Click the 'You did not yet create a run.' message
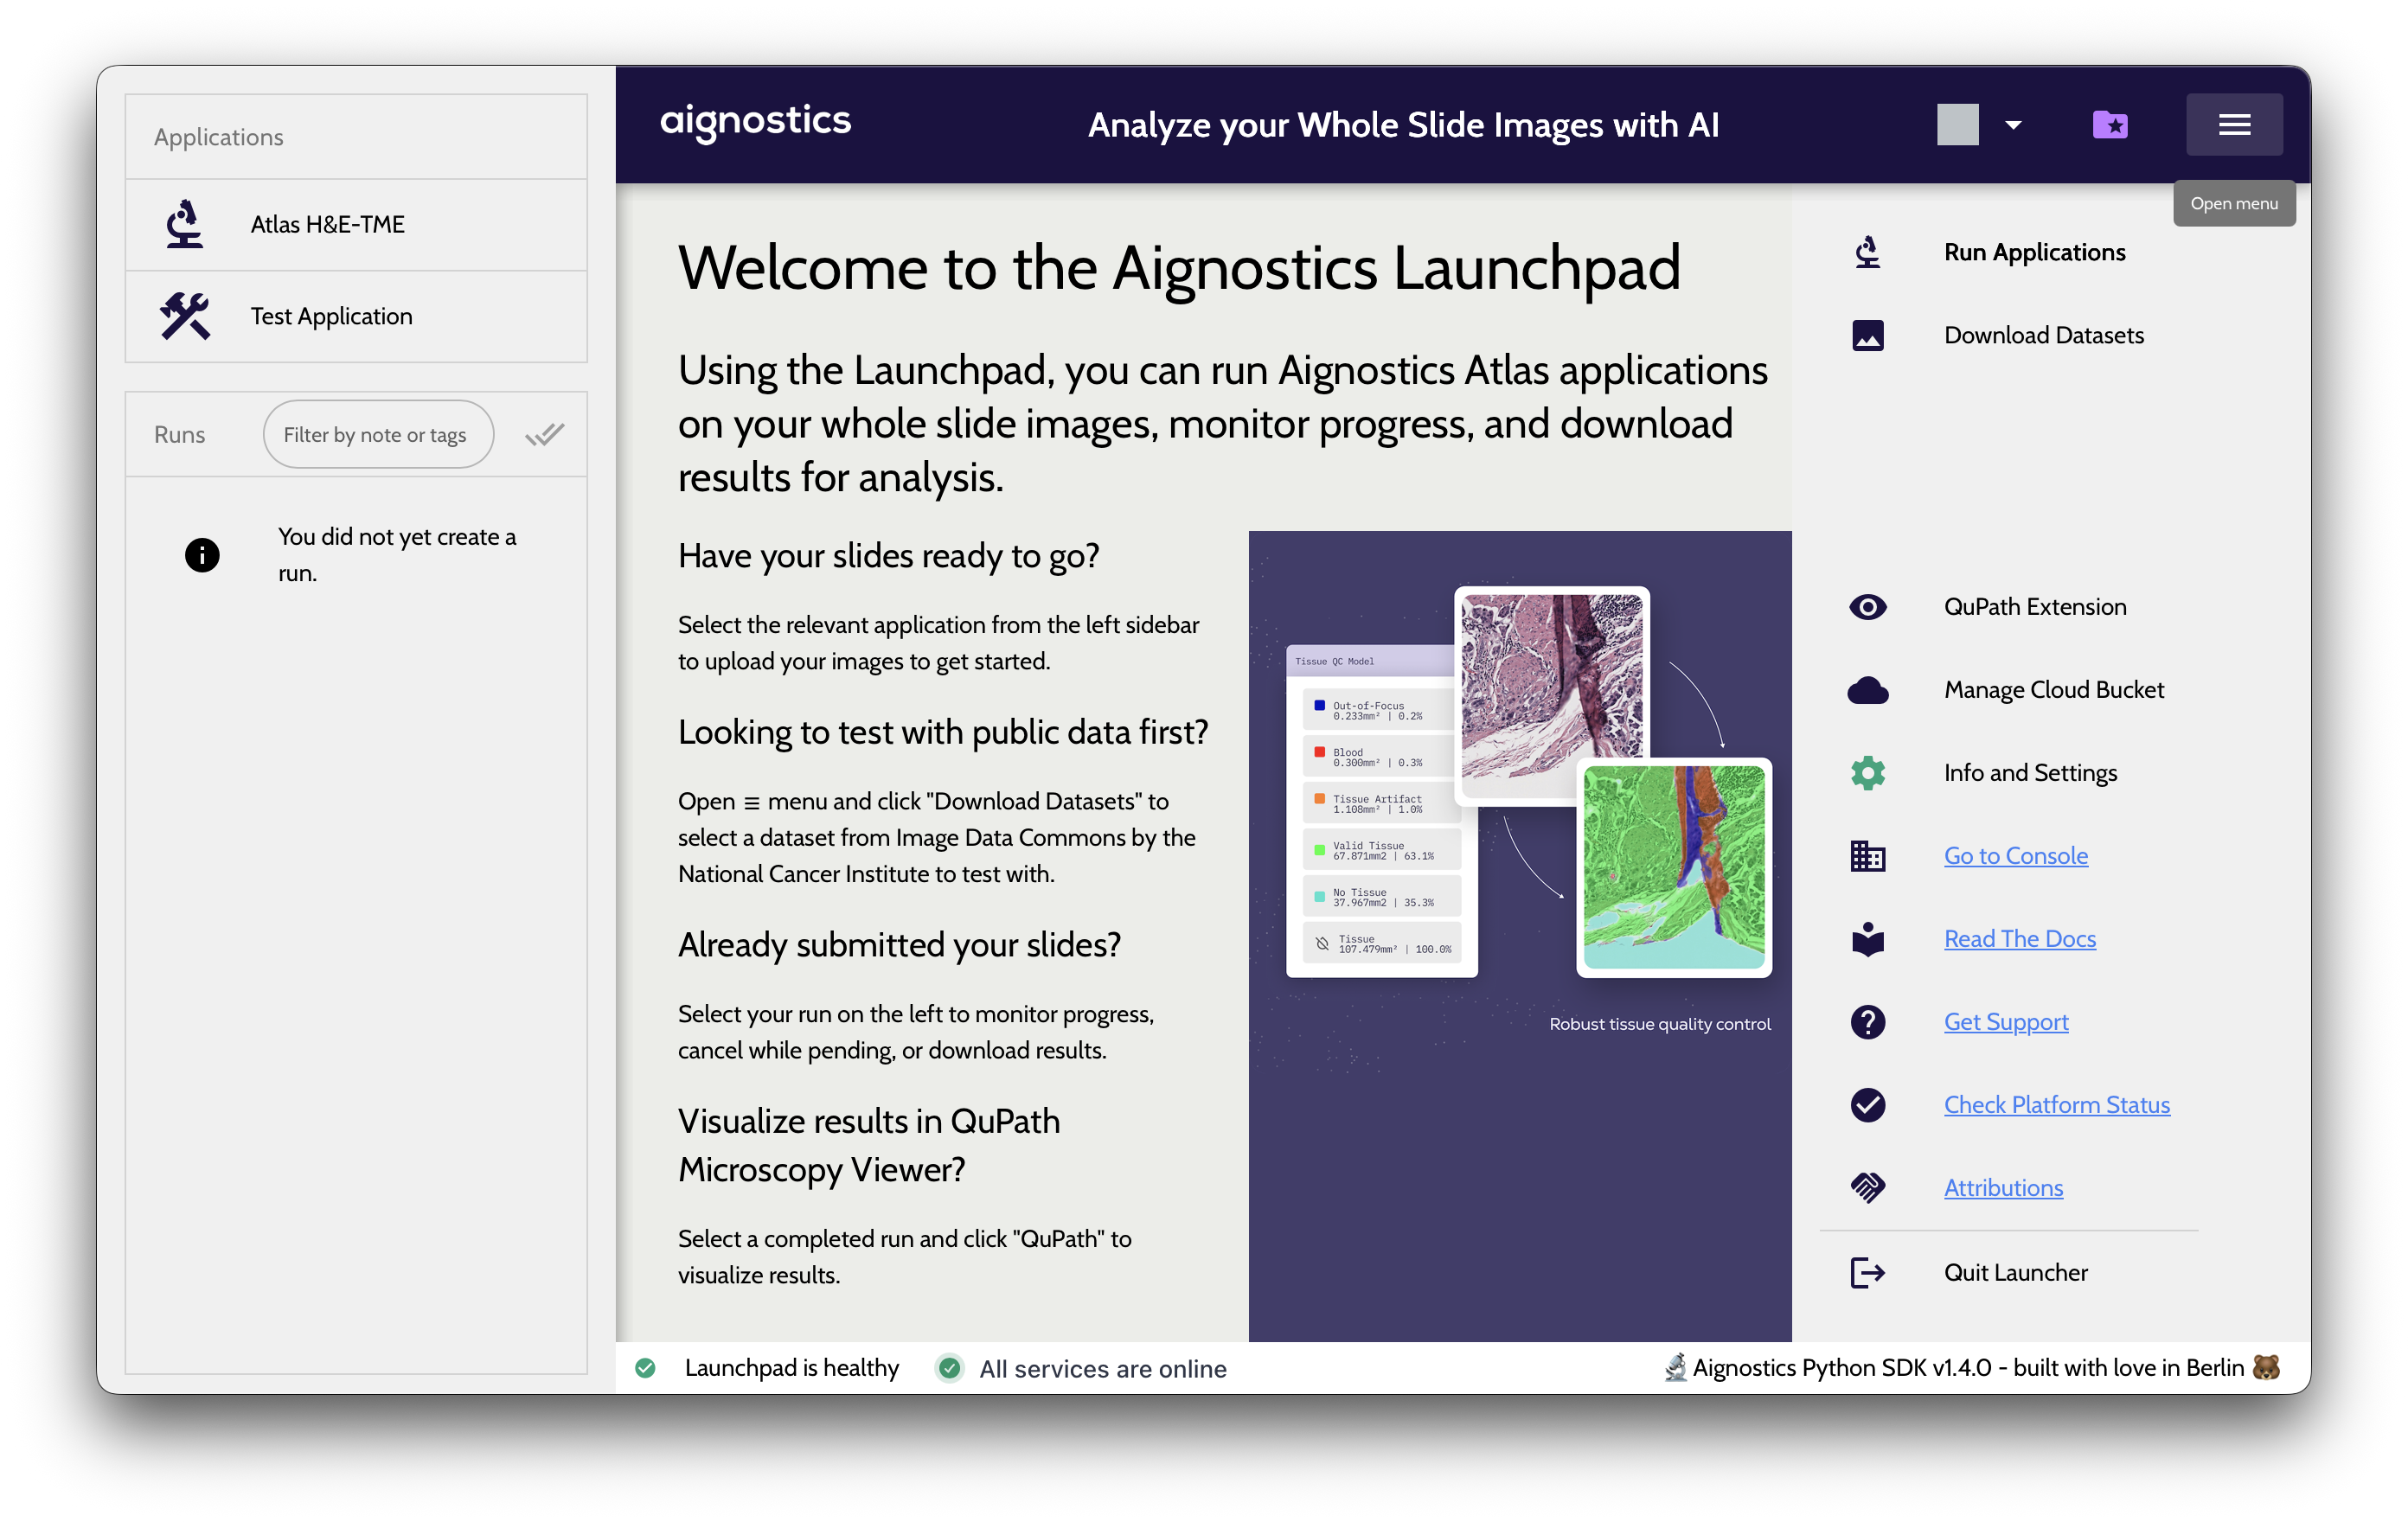The image size is (2408, 1522). [397, 555]
